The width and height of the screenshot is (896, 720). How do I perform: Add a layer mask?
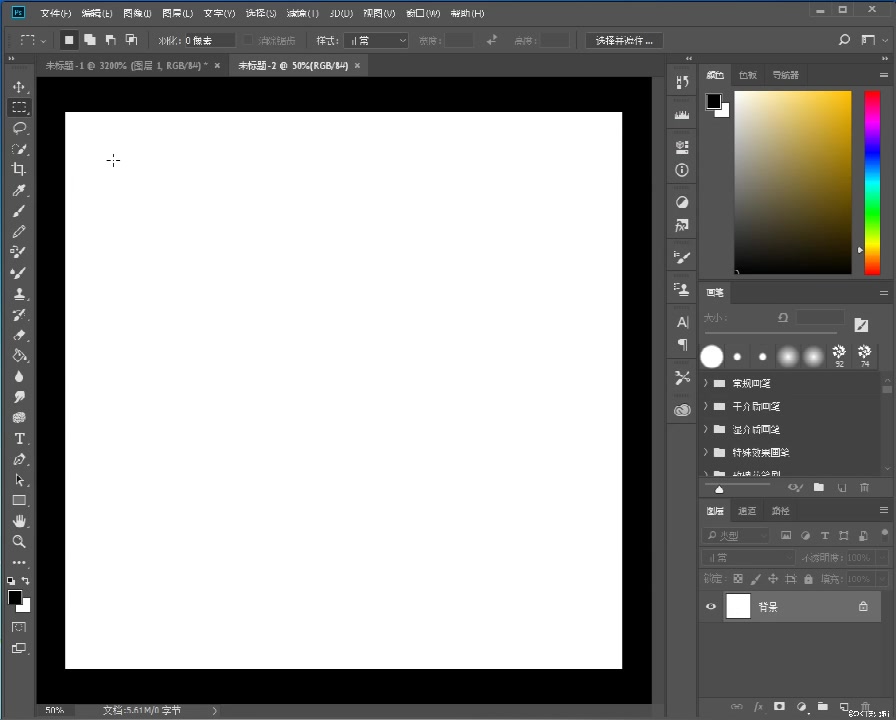(x=779, y=707)
